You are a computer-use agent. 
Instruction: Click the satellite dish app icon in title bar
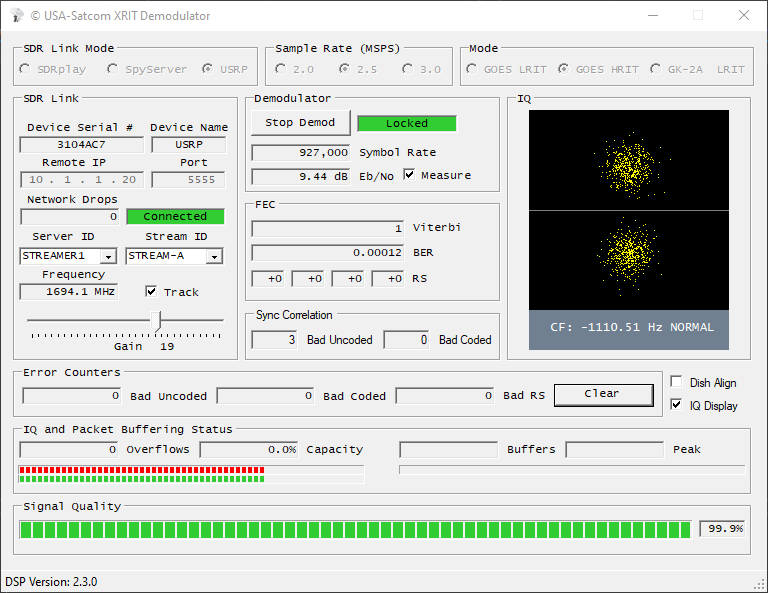17,16
